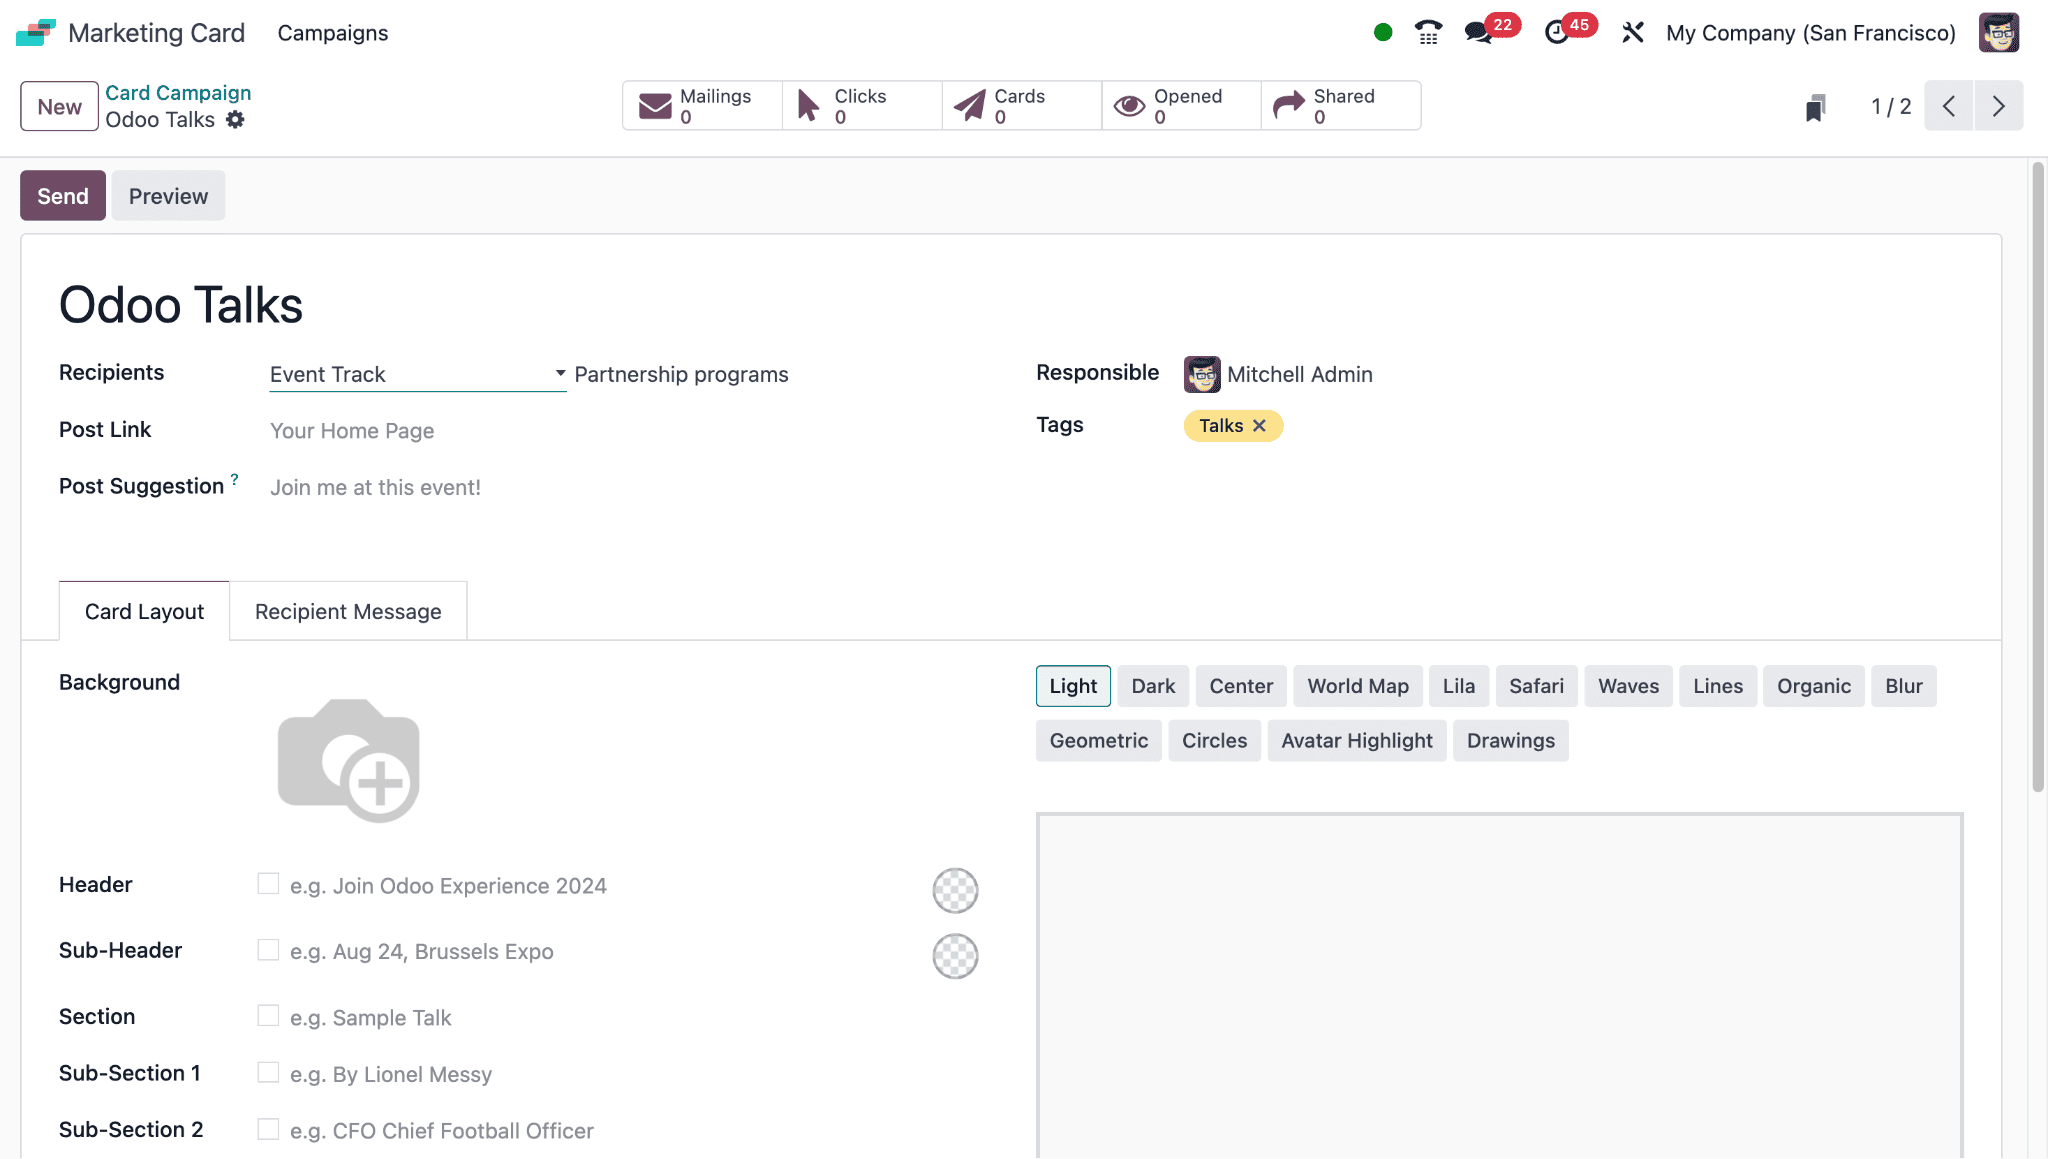Select the Avatar Highlight card template
The height and width of the screenshot is (1159, 2048).
(x=1357, y=741)
